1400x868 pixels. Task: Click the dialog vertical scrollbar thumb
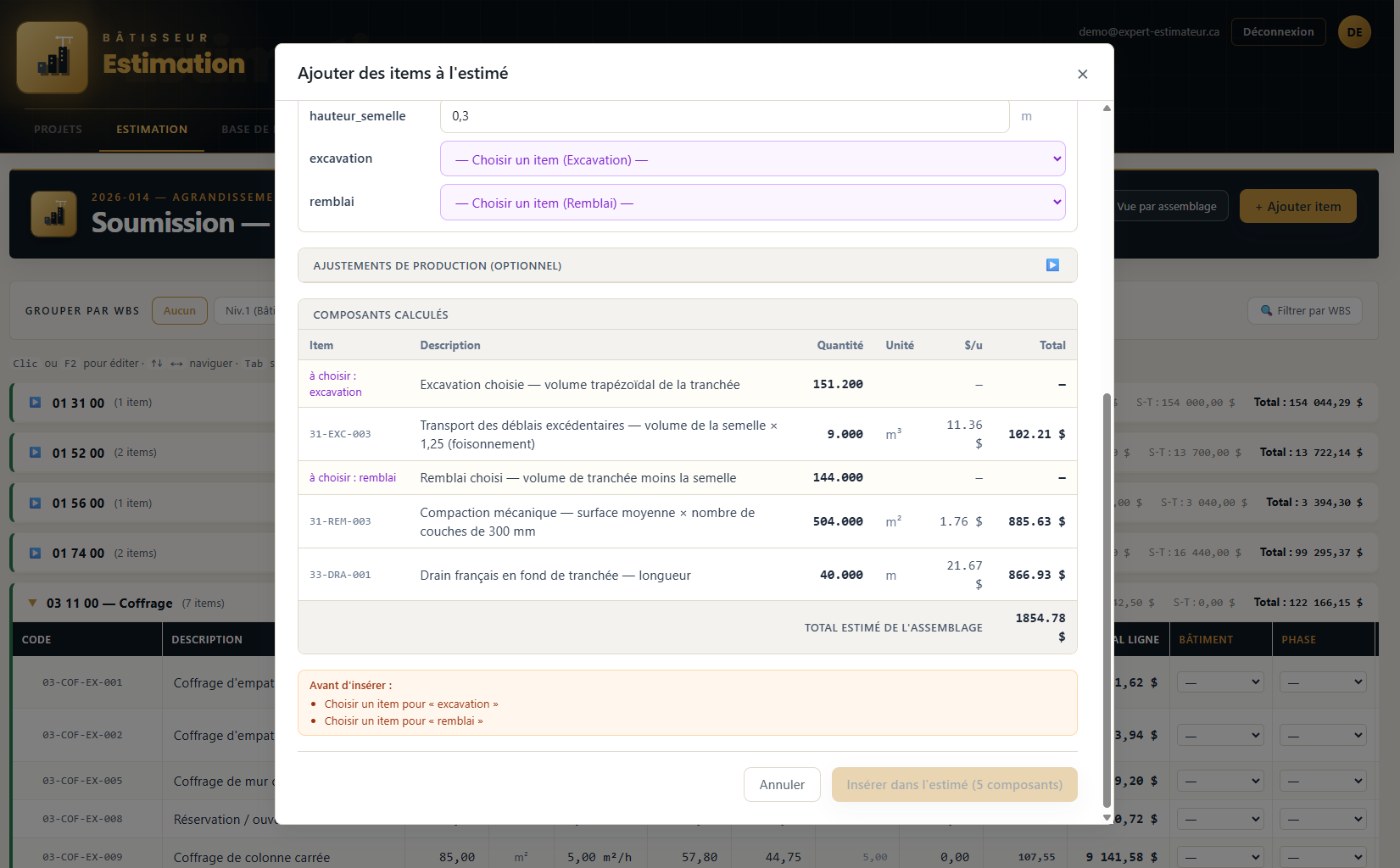point(1106,600)
